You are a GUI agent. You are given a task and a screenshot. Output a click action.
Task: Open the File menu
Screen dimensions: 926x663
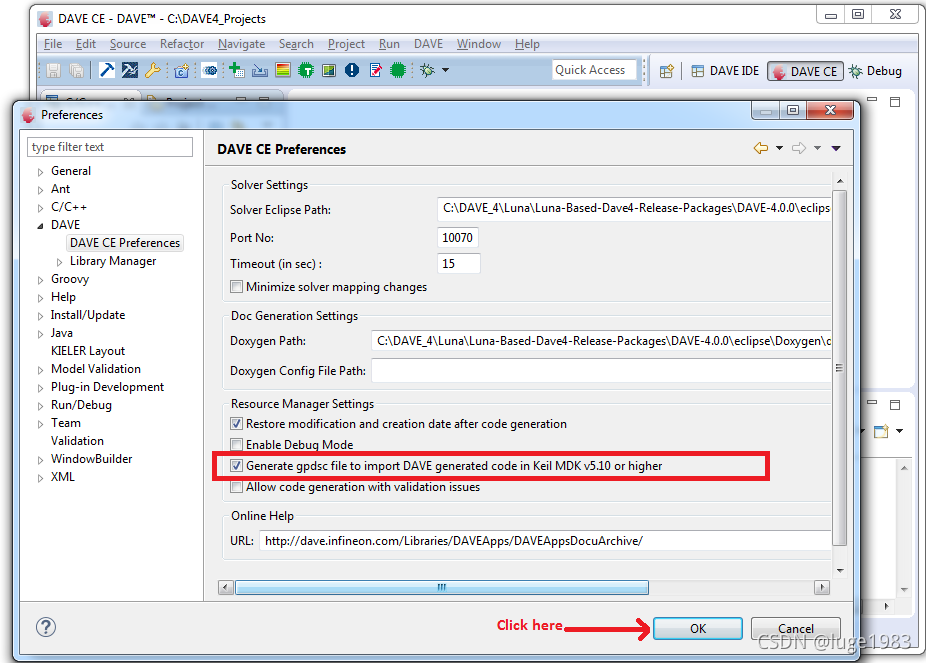53,44
